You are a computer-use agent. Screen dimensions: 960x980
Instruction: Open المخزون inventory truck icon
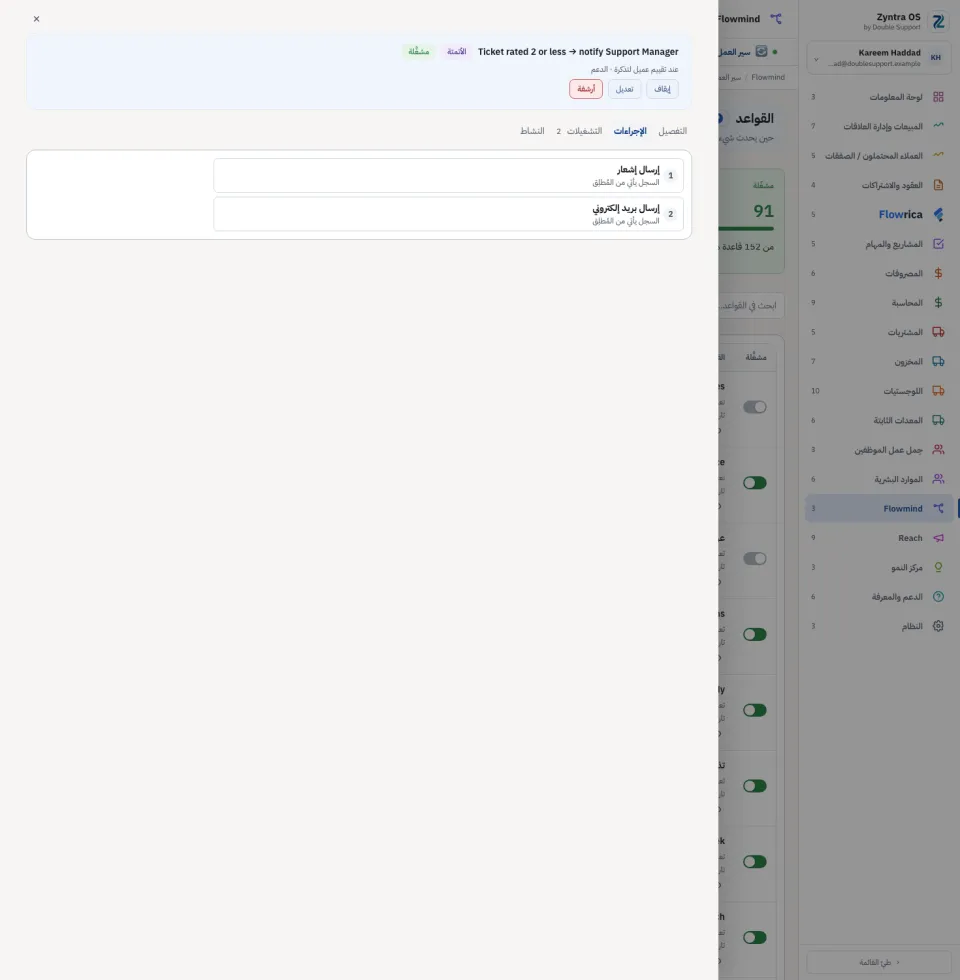(938, 361)
